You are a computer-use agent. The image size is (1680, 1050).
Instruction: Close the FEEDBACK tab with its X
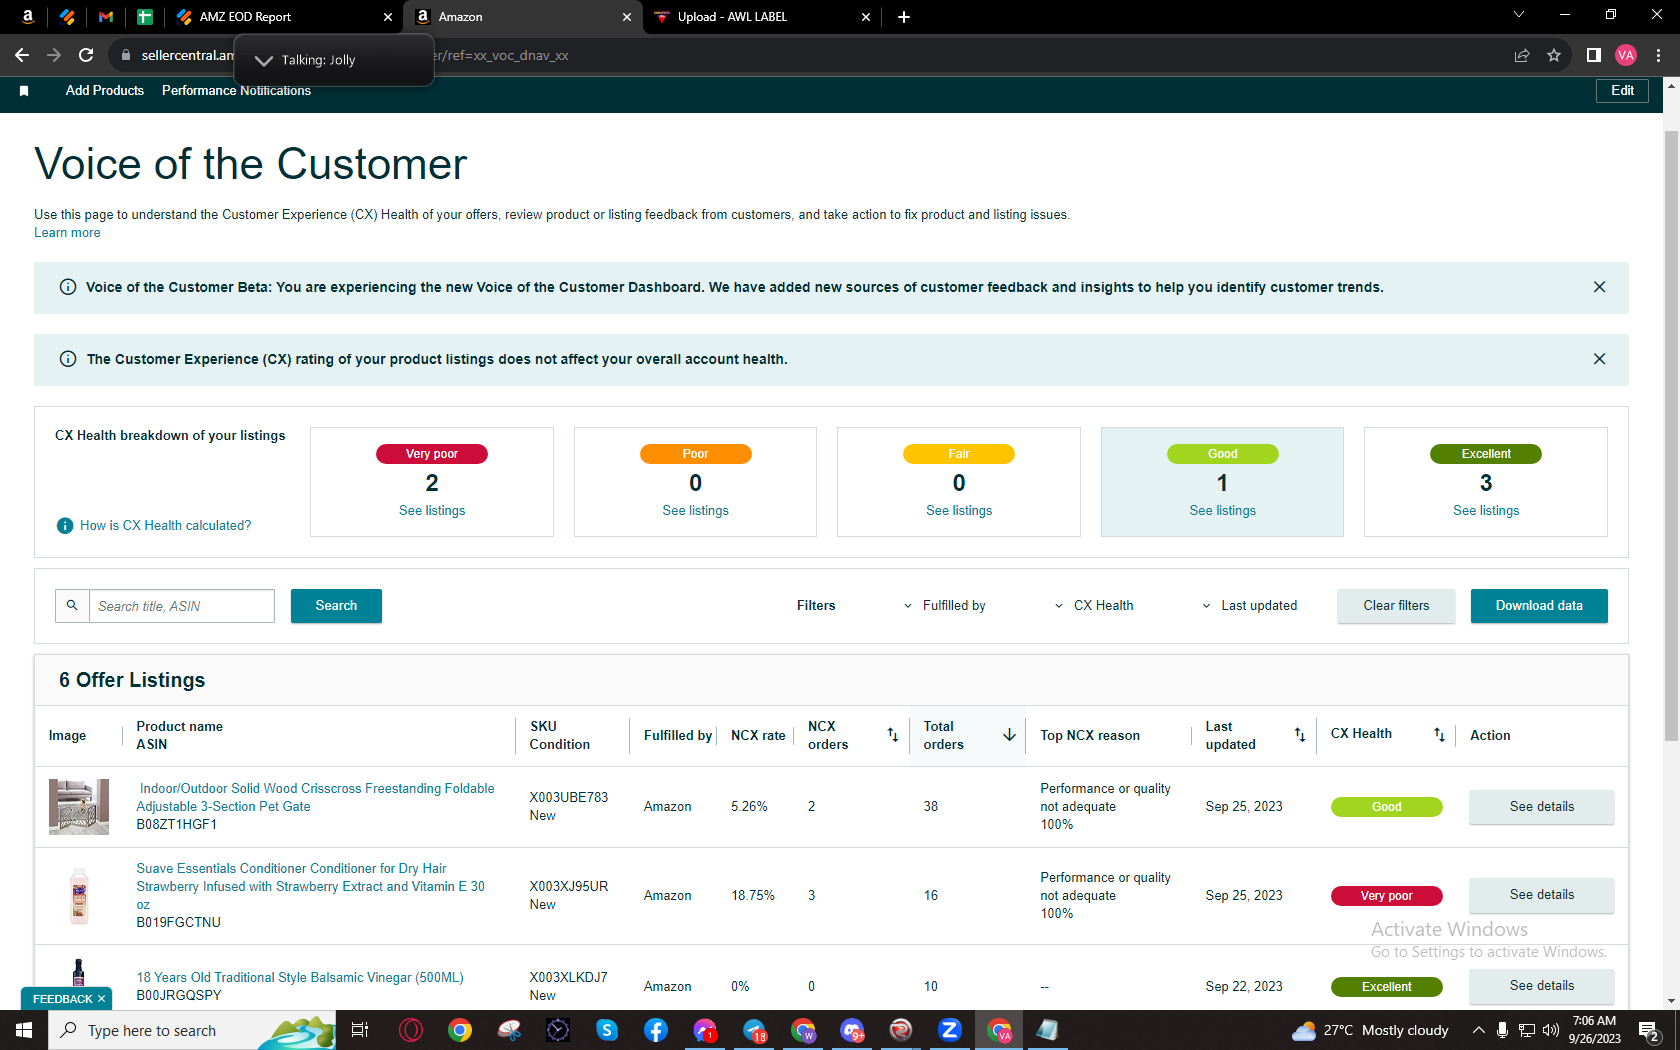pos(101,999)
